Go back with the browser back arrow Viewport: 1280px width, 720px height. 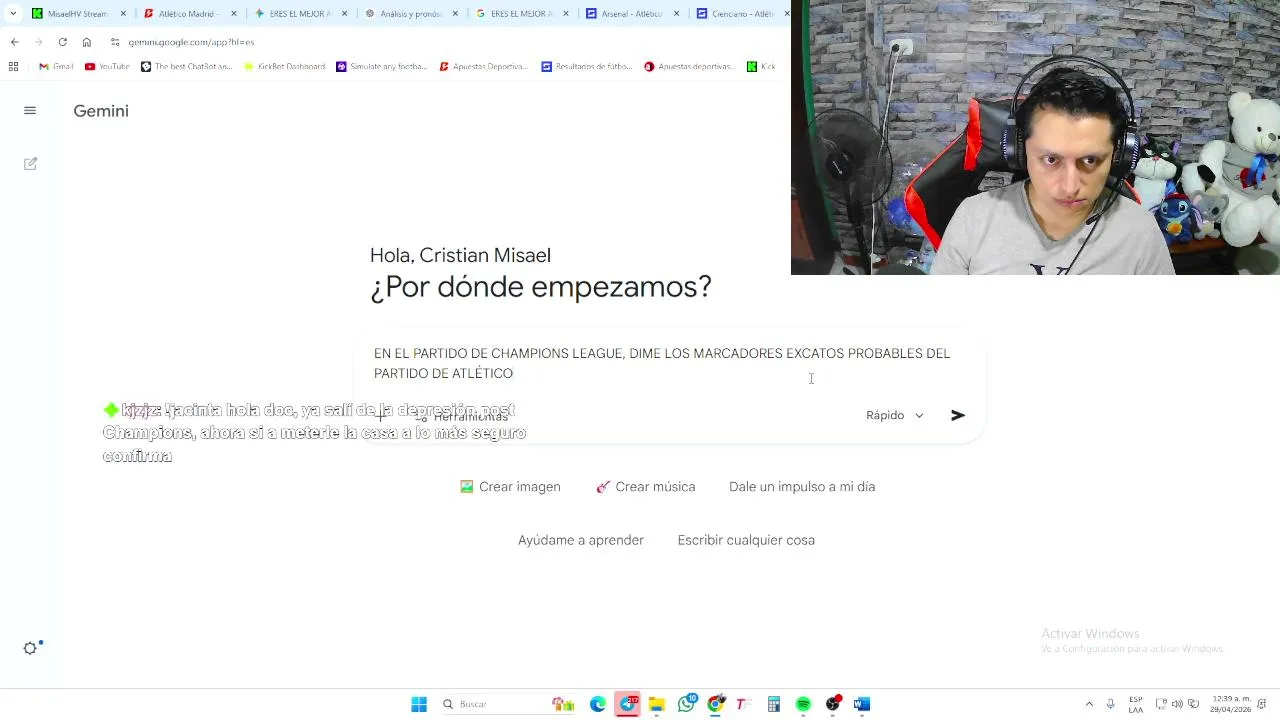pyautogui.click(x=14, y=42)
